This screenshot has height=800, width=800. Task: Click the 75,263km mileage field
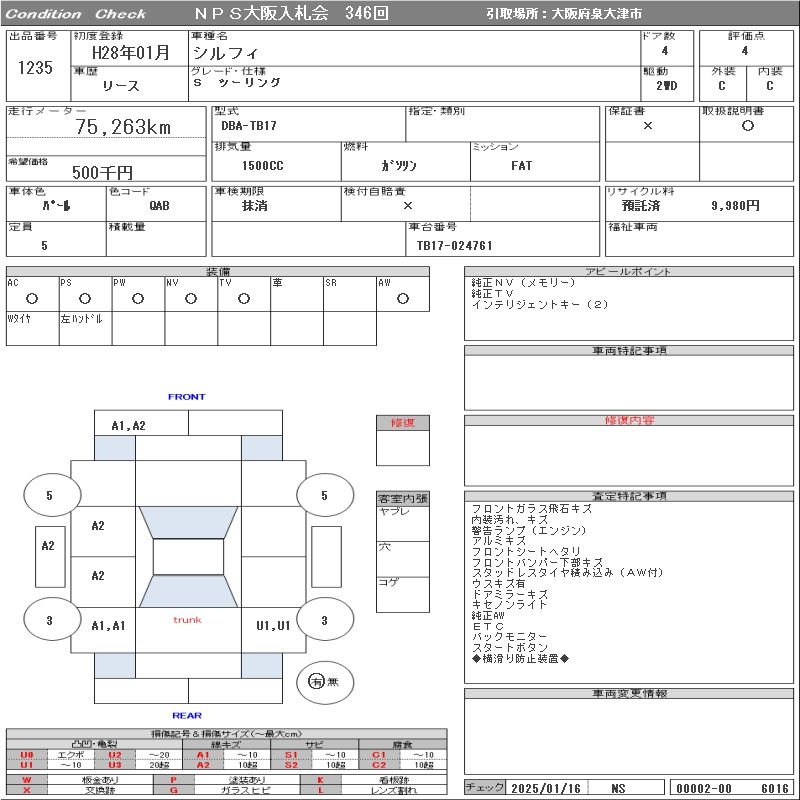coord(123,127)
